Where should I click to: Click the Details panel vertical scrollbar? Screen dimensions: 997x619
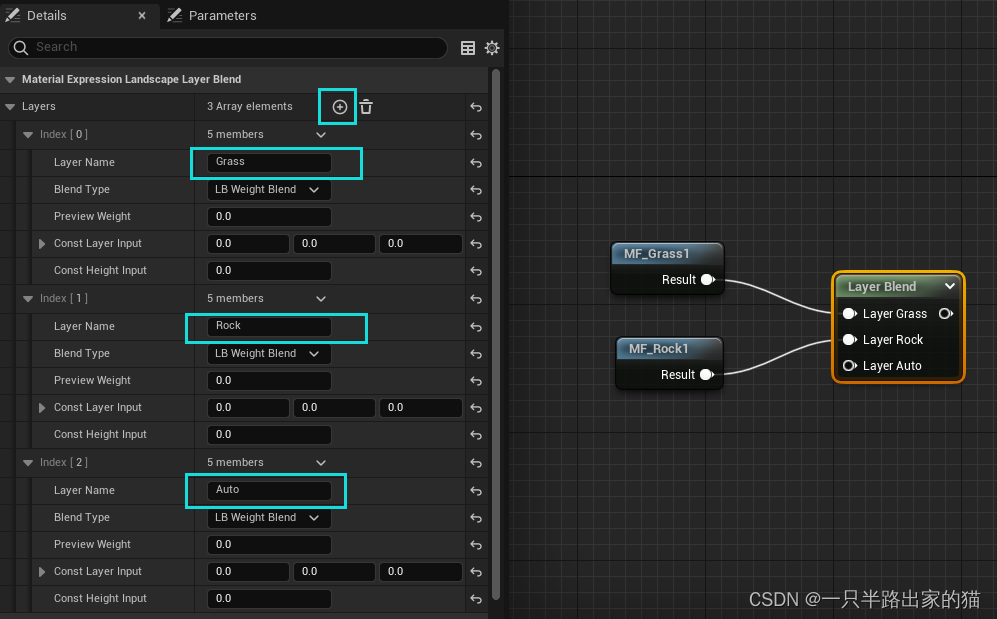(496, 334)
